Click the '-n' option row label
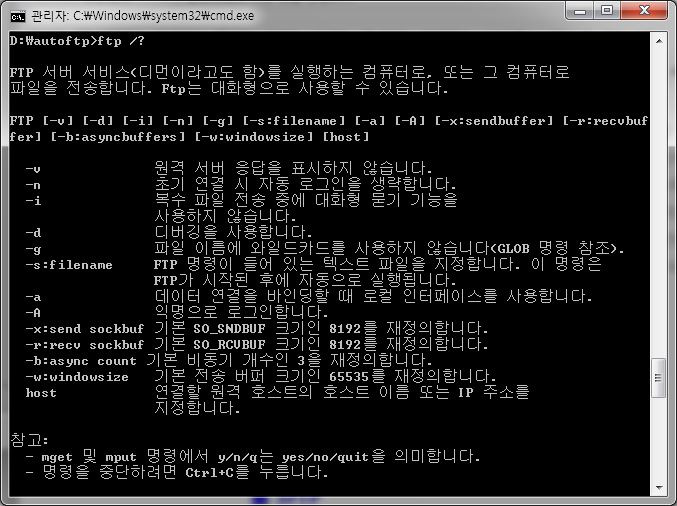The image size is (677, 506). point(33,185)
